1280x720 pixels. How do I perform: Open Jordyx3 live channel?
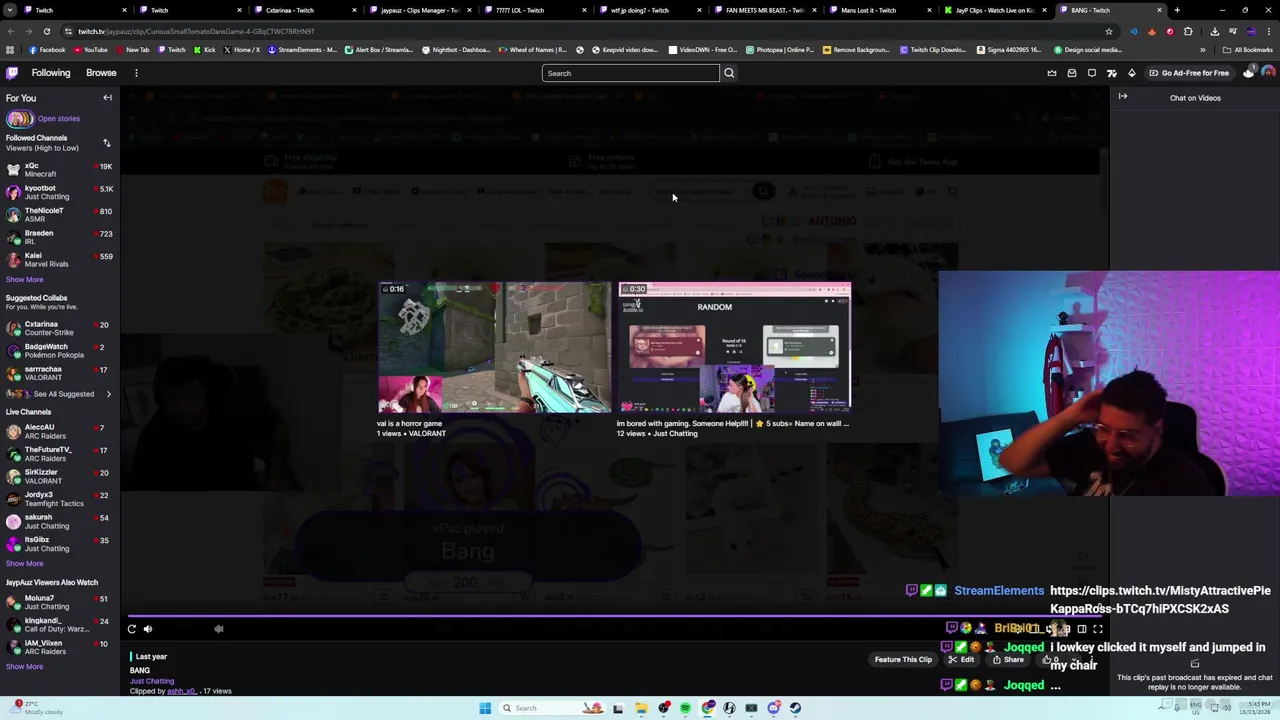coord(59,499)
